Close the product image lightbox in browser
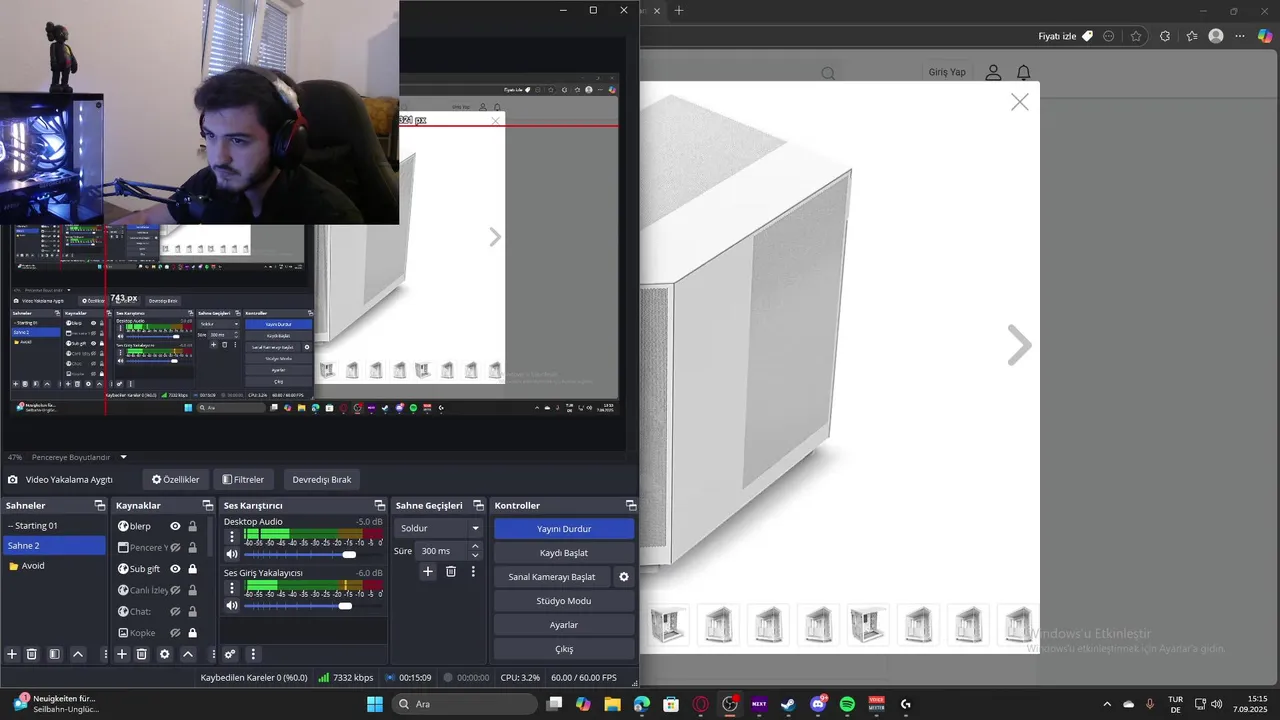 (x=1019, y=102)
